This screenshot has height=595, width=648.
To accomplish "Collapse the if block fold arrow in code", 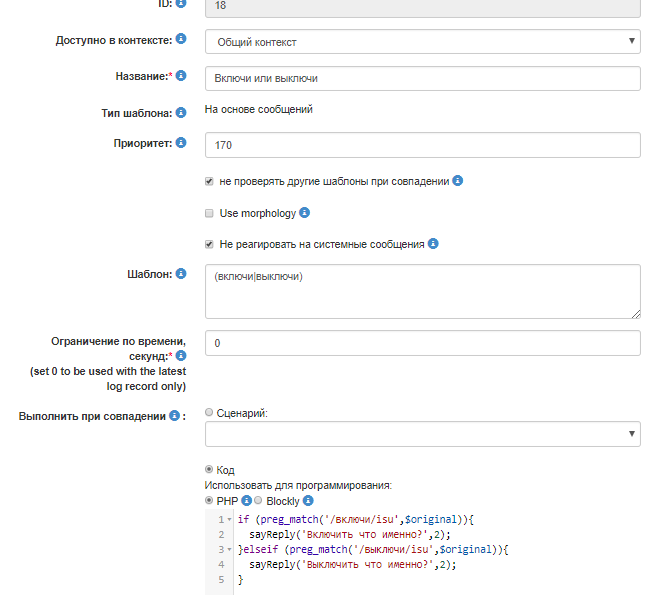I will (231, 520).
